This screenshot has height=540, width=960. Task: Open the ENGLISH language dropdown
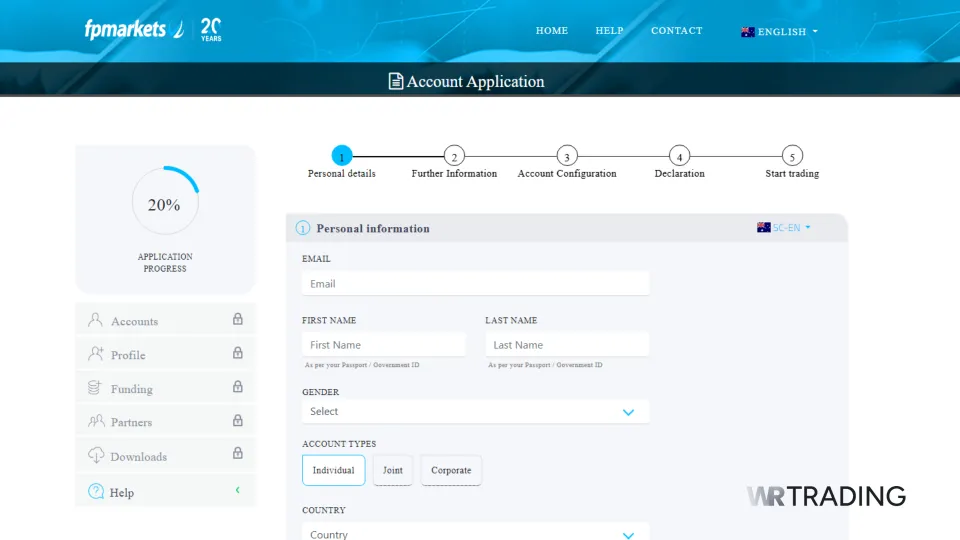[x=779, y=32]
